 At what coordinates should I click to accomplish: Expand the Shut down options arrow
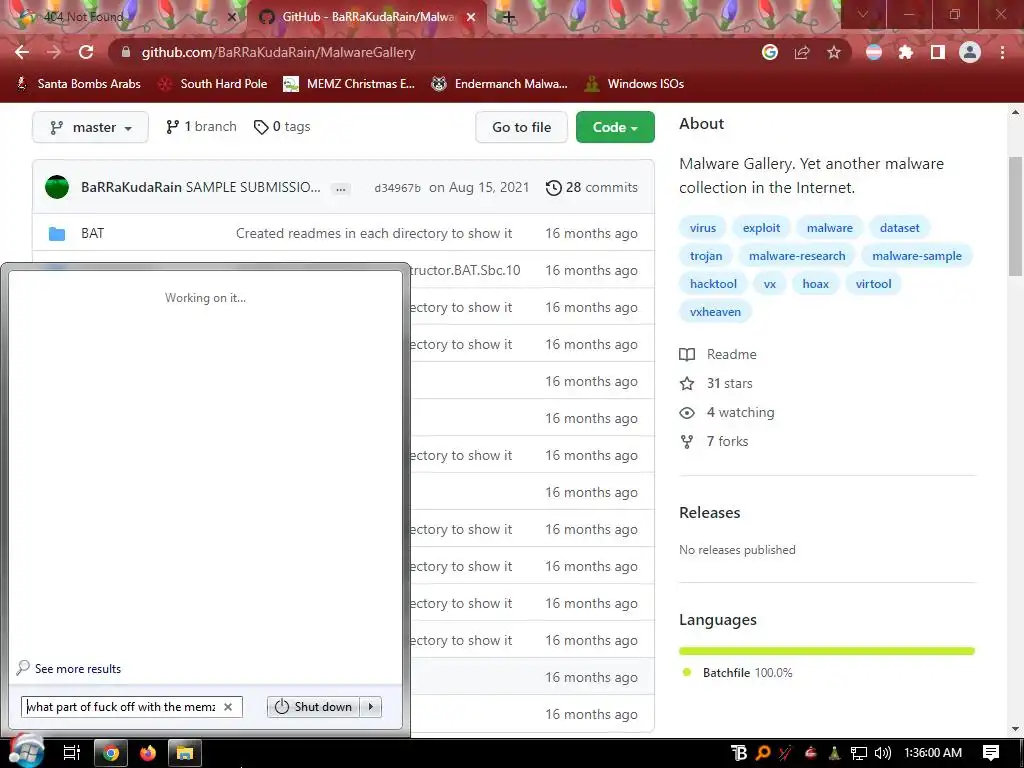point(371,707)
